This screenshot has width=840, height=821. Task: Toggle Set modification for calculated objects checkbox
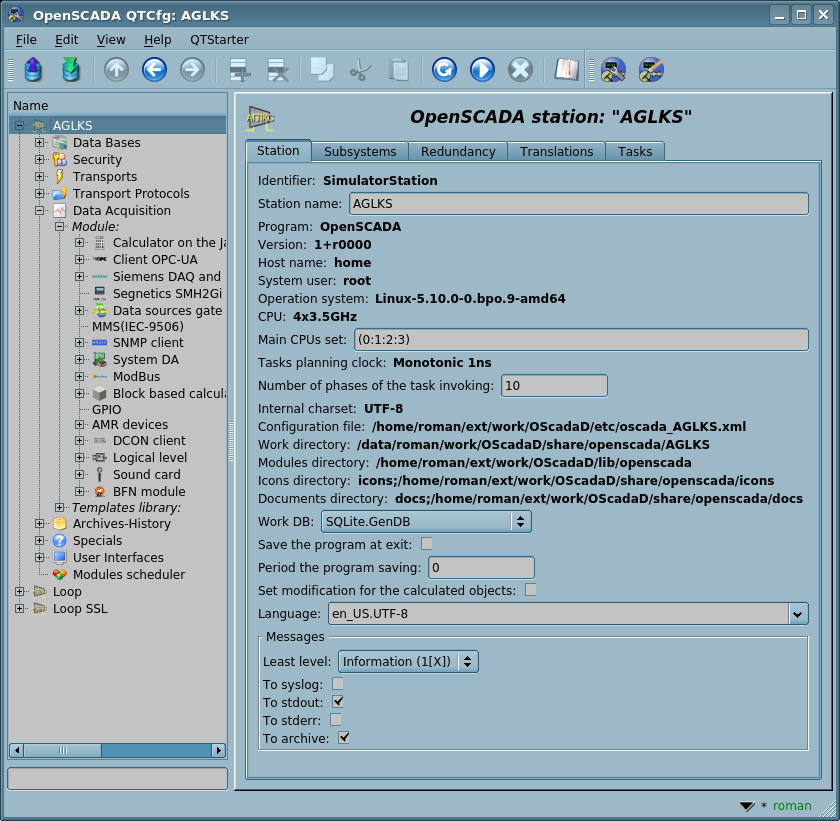pyautogui.click(x=530, y=590)
